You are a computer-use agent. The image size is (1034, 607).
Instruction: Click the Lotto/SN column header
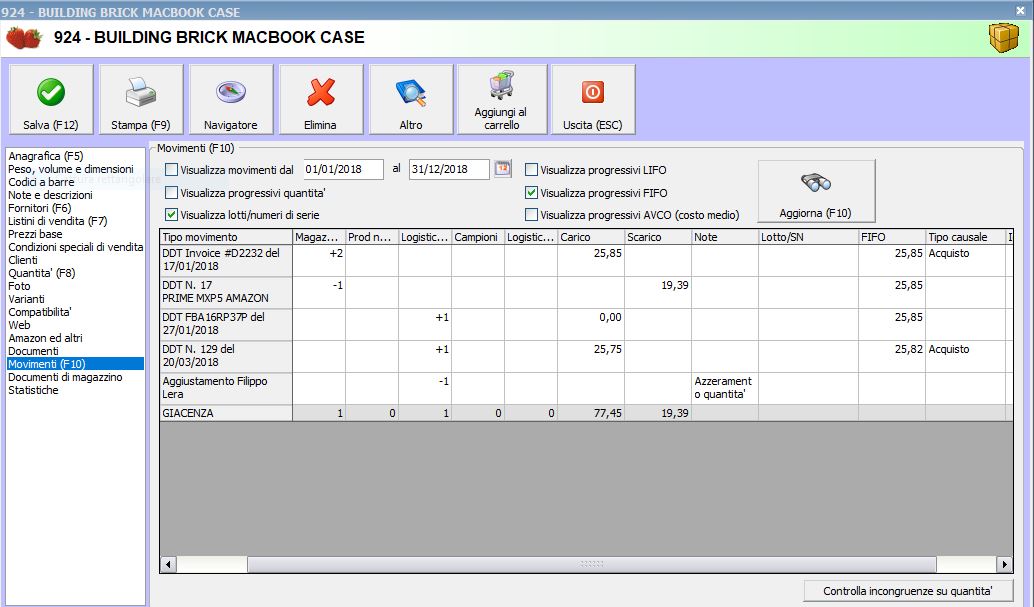[x=808, y=237]
